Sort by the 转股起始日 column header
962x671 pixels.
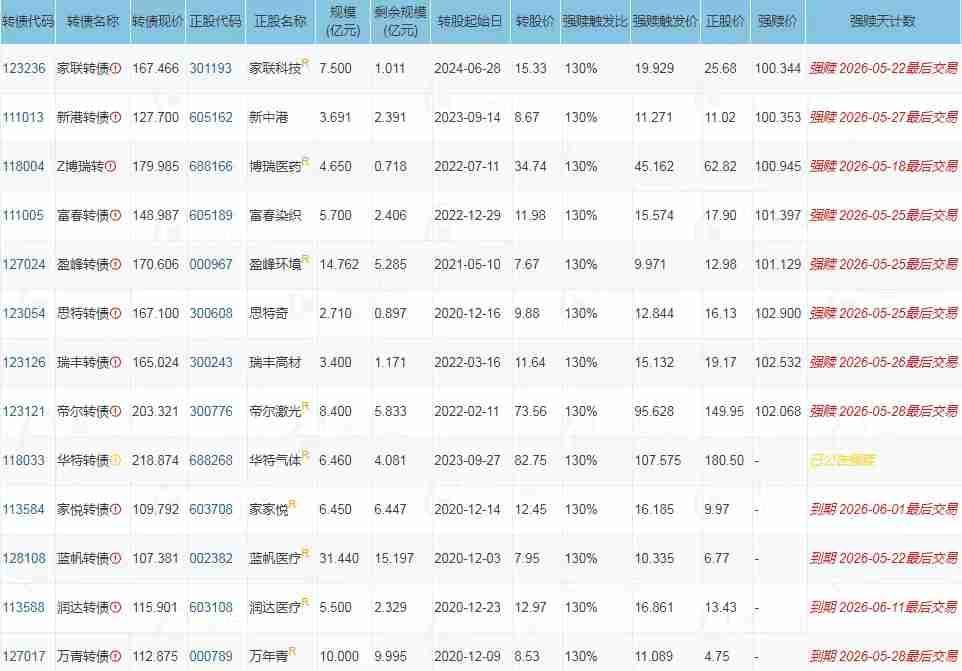pos(470,21)
